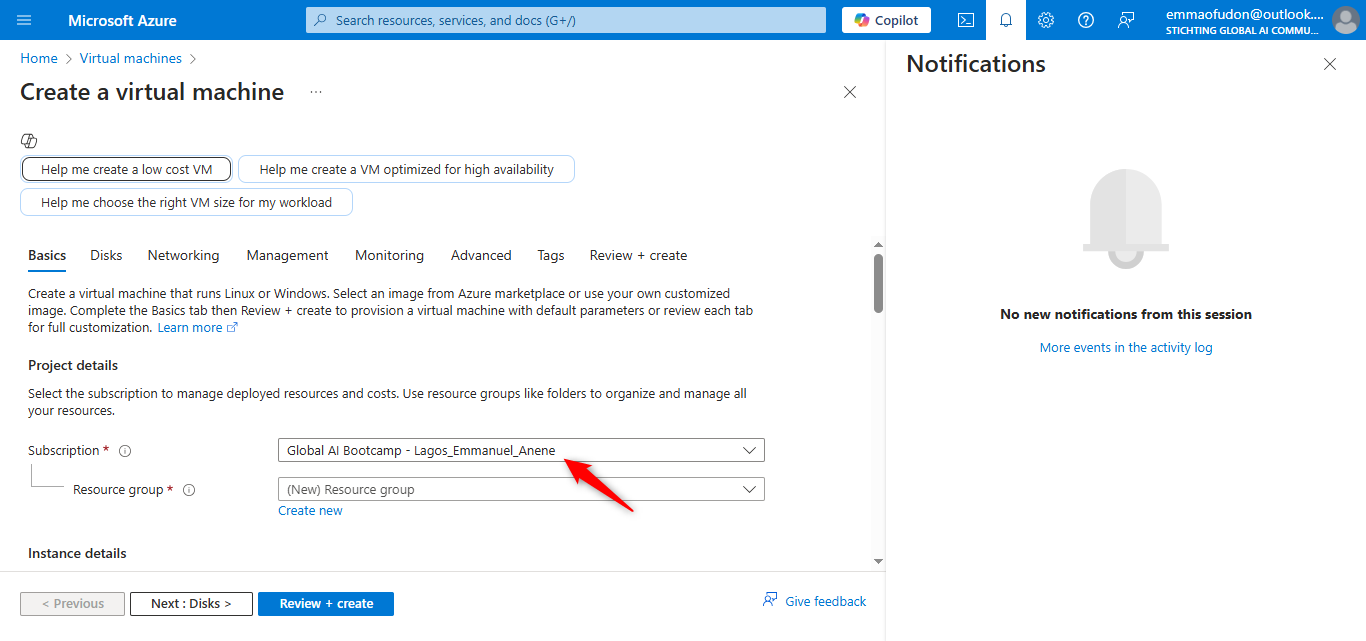Open the ellipsis more options beside title

(x=316, y=92)
